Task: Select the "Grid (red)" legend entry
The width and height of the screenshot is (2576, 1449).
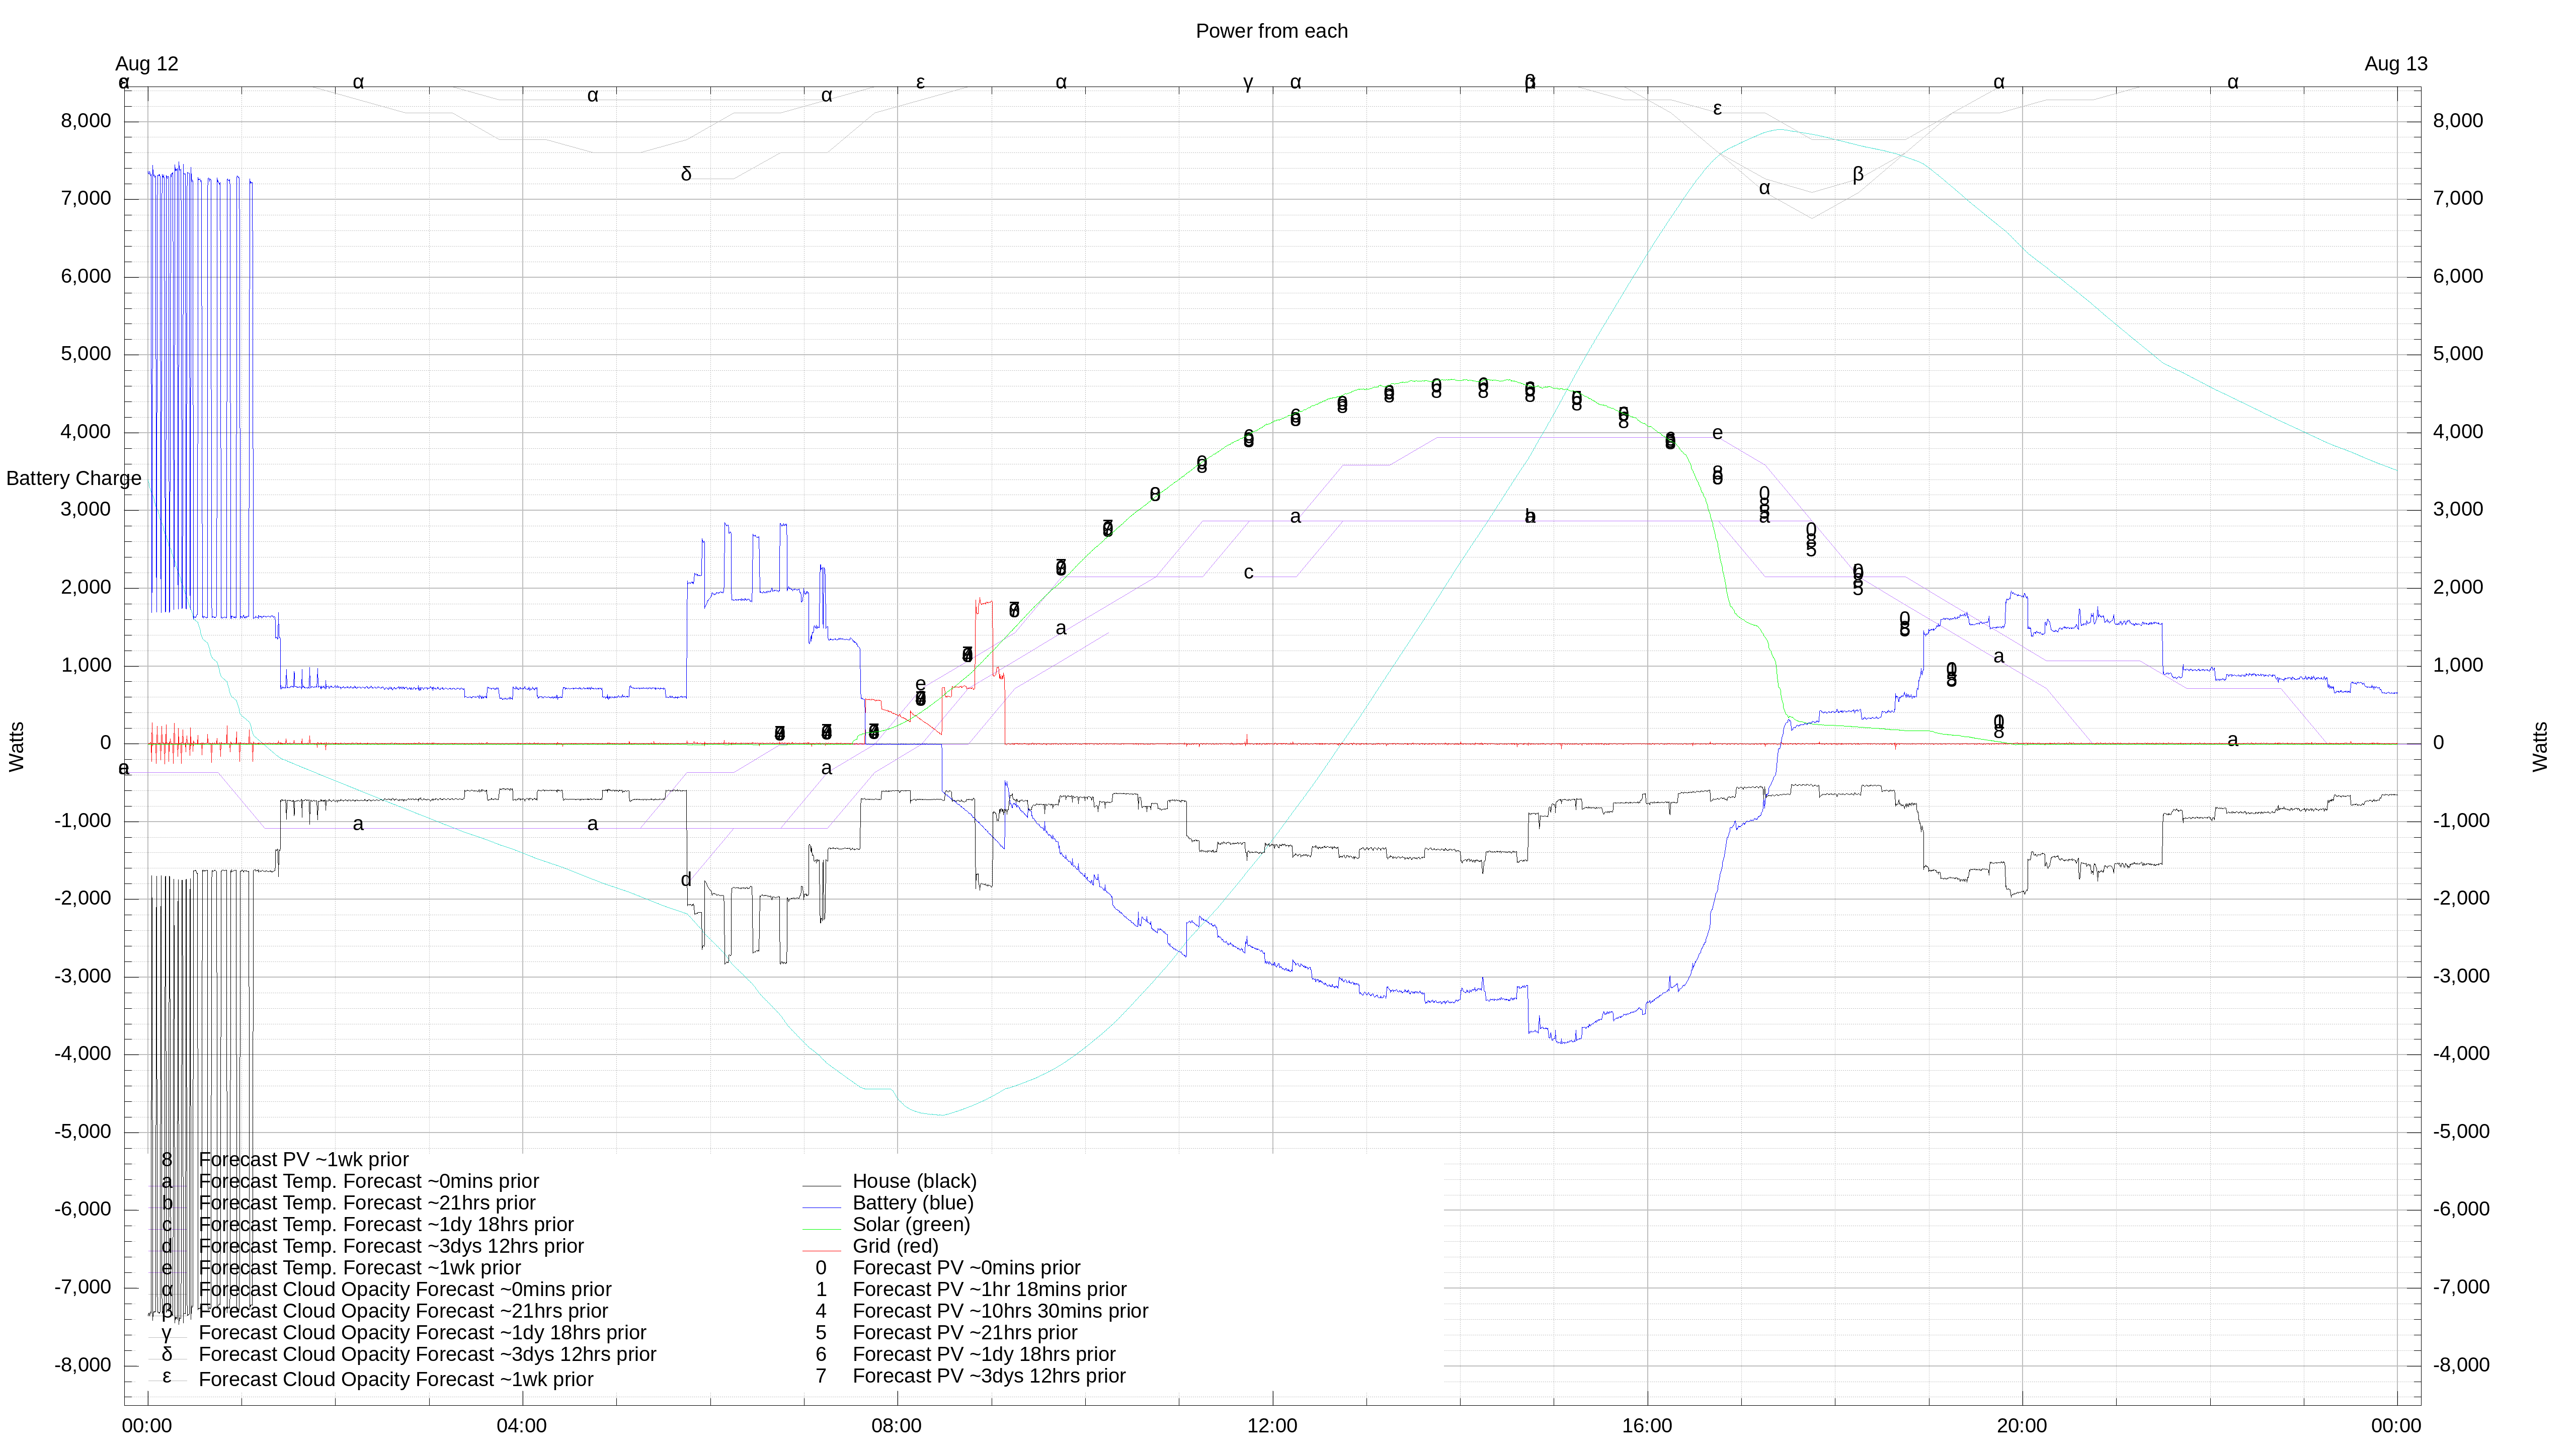Action: [895, 1246]
